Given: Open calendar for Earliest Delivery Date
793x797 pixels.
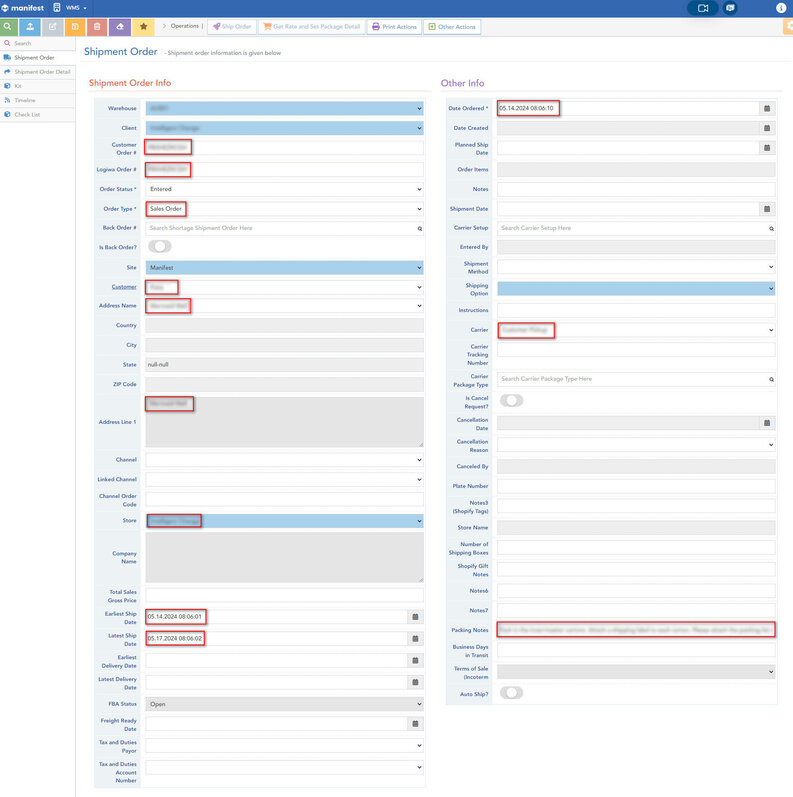Looking at the screenshot, I should pos(415,660).
